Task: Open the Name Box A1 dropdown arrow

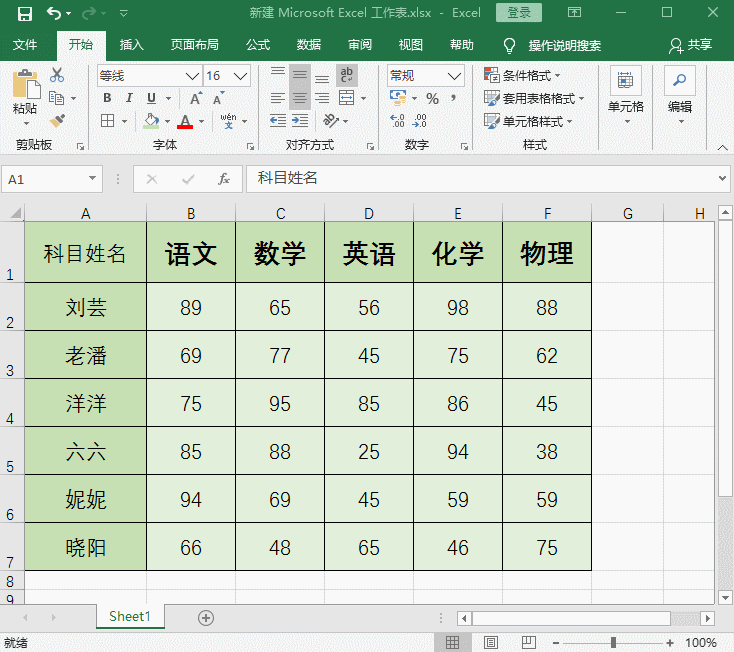Action: 92,178
